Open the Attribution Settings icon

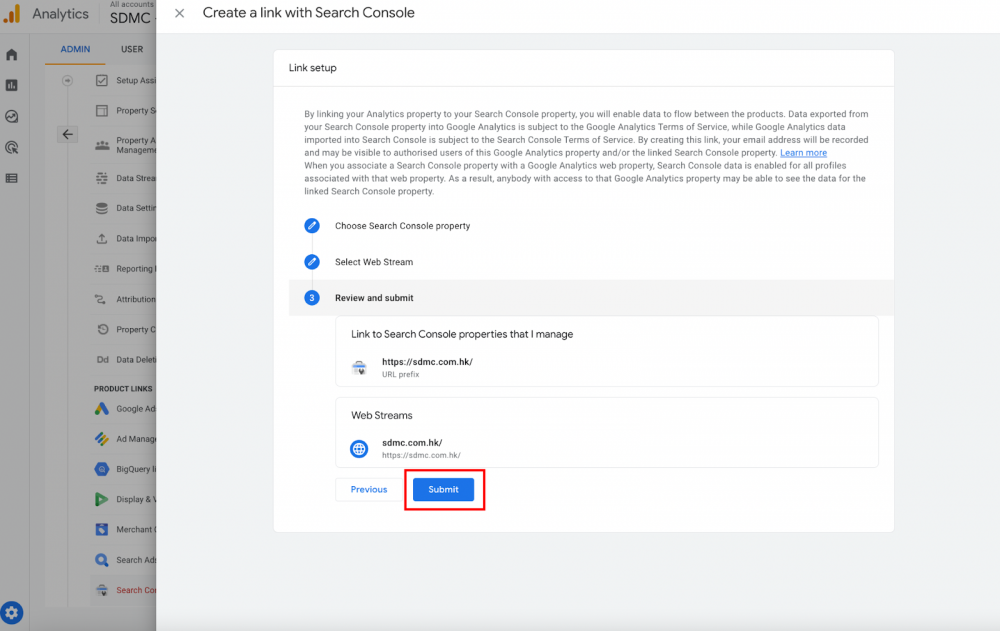[x=100, y=299]
